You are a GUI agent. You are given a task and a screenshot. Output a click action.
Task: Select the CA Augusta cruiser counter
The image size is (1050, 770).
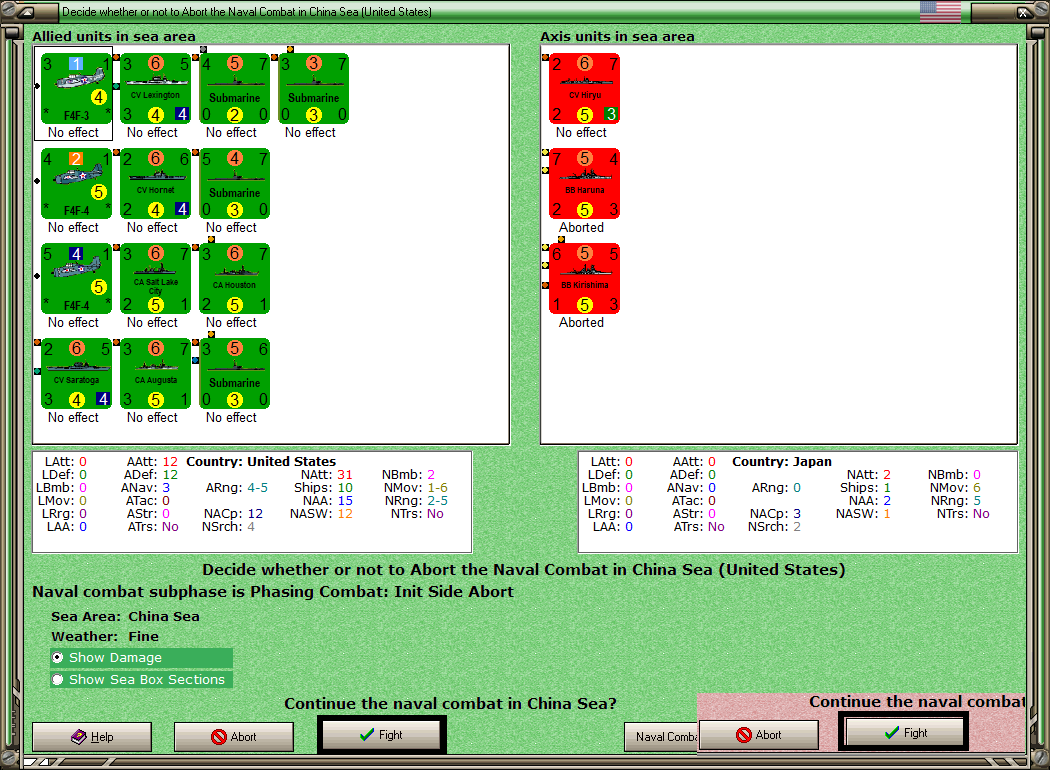coord(155,374)
